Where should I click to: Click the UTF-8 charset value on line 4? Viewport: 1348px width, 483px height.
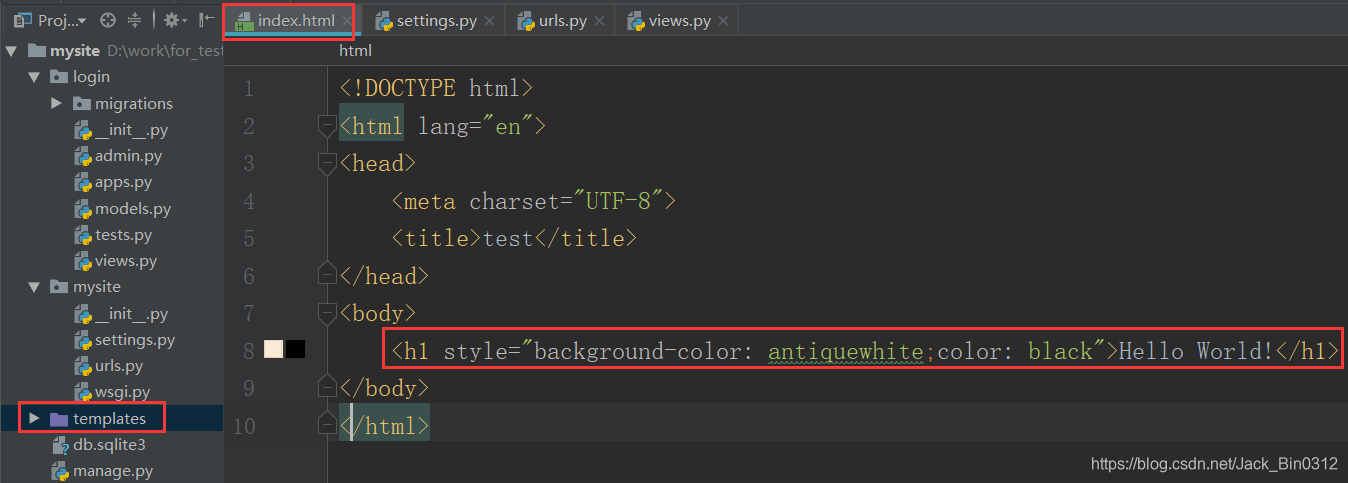tap(618, 201)
